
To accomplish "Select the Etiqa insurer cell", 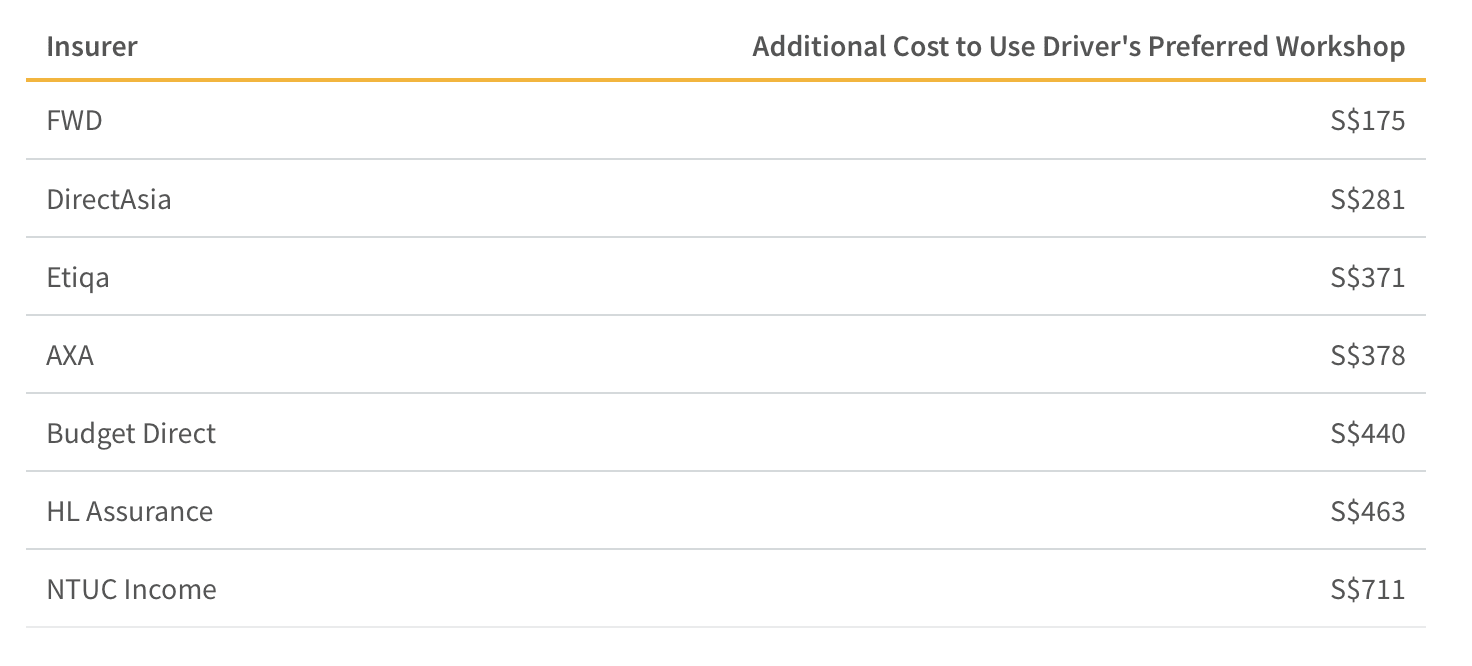I will tap(78, 277).
